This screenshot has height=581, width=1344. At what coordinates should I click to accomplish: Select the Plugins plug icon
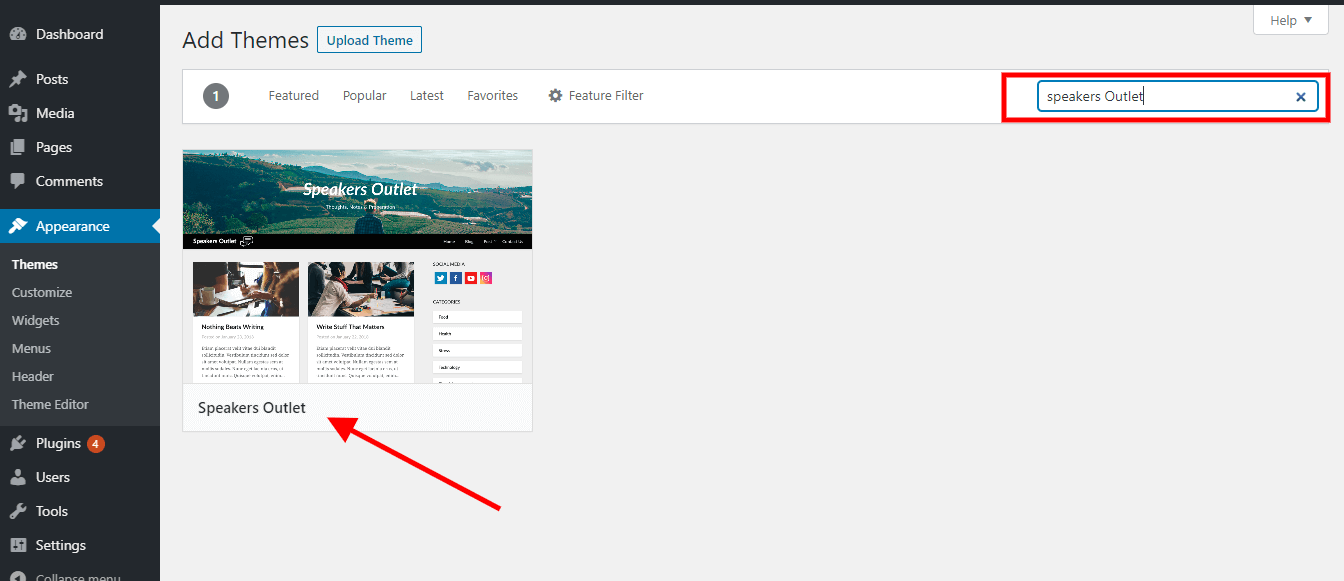(20, 443)
